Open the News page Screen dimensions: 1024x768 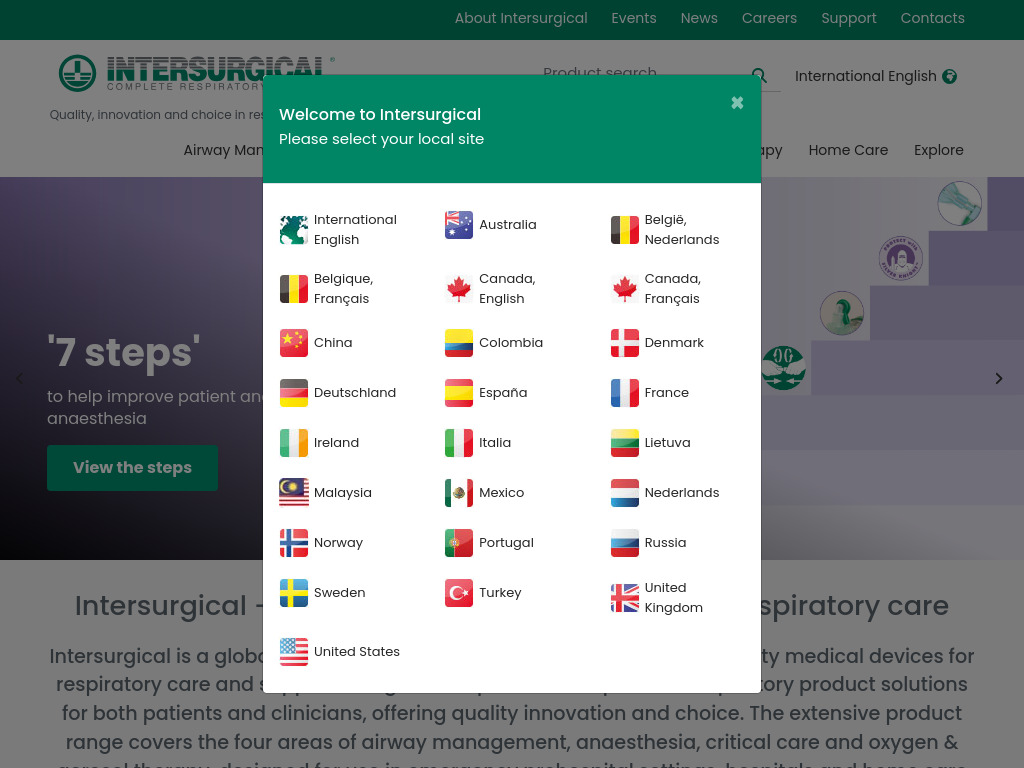699,18
